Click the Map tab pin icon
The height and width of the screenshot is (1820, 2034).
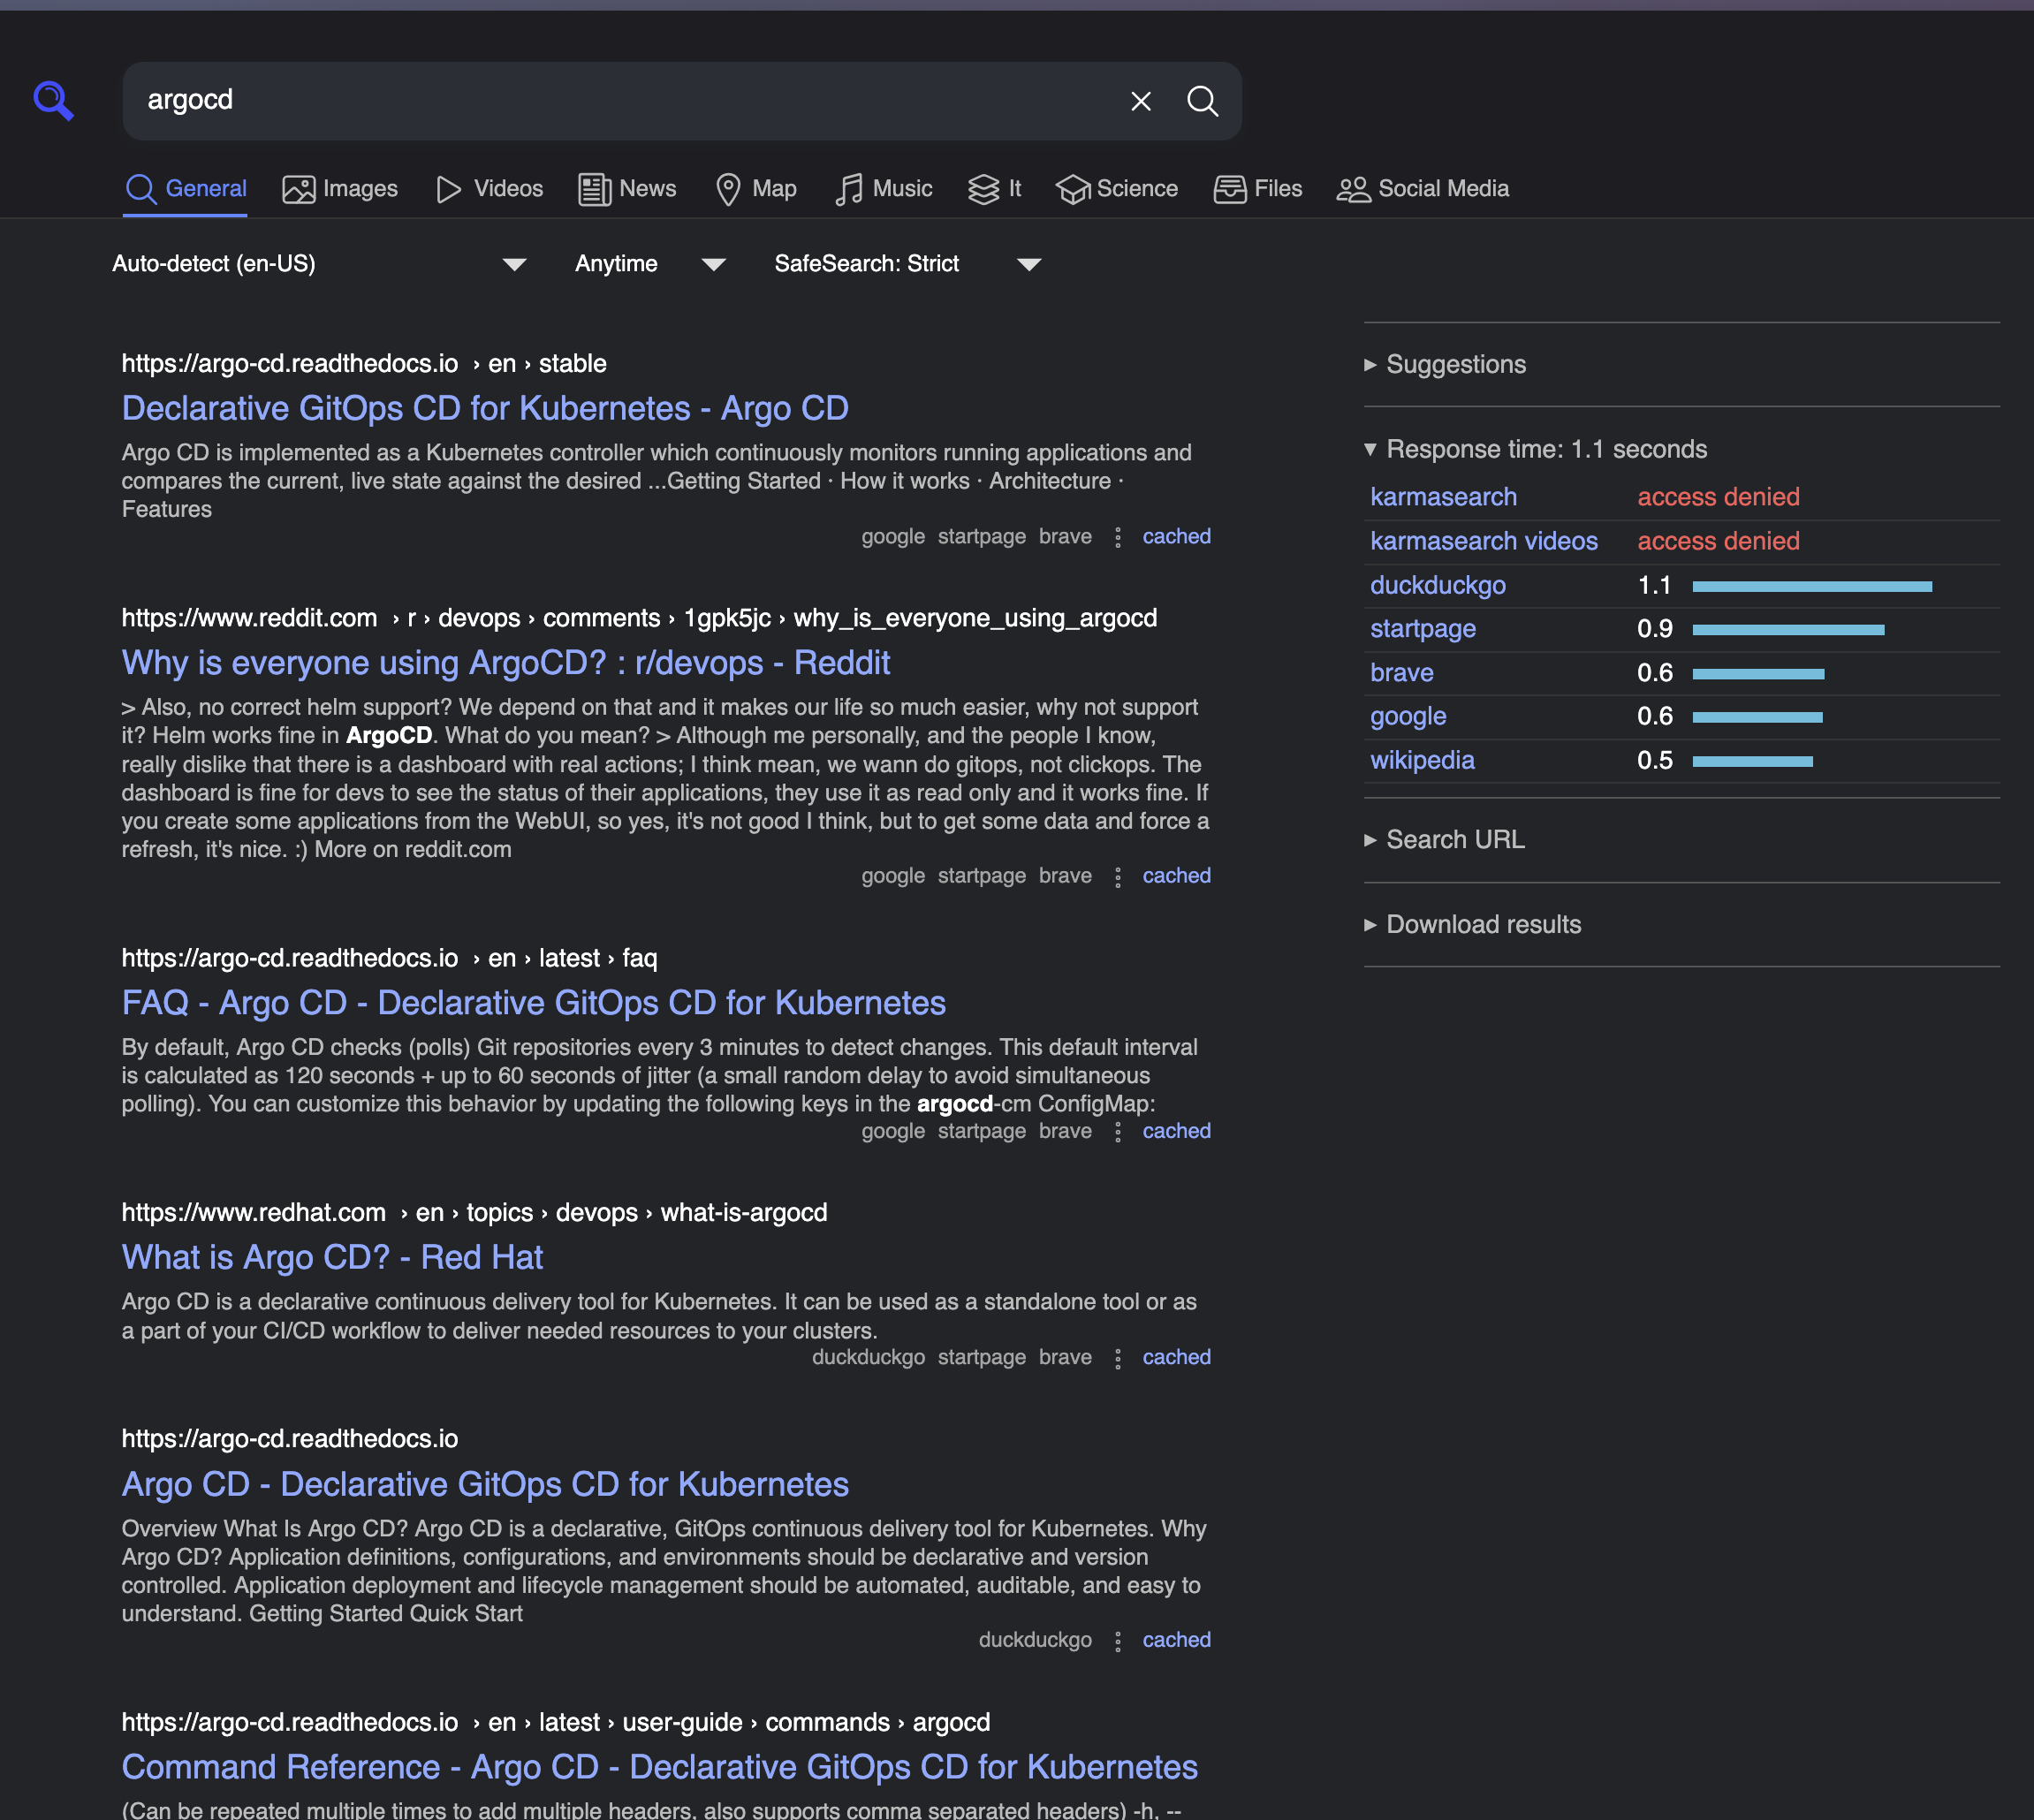coord(728,189)
